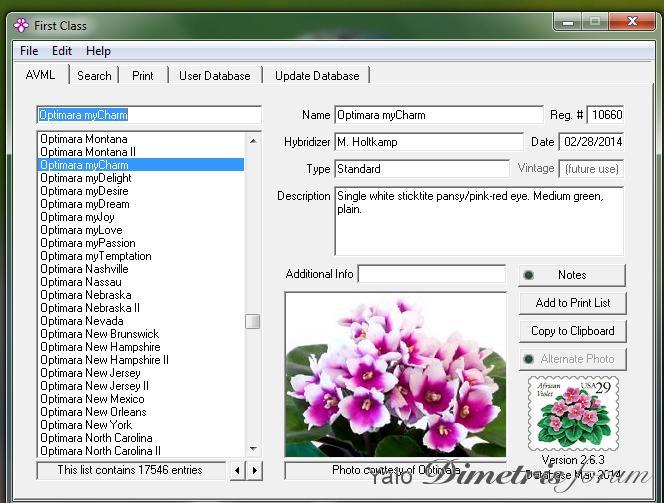Screen dimensions: 664x503
Task: Click the list scrollbar down arrow
Action: click(x=253, y=448)
